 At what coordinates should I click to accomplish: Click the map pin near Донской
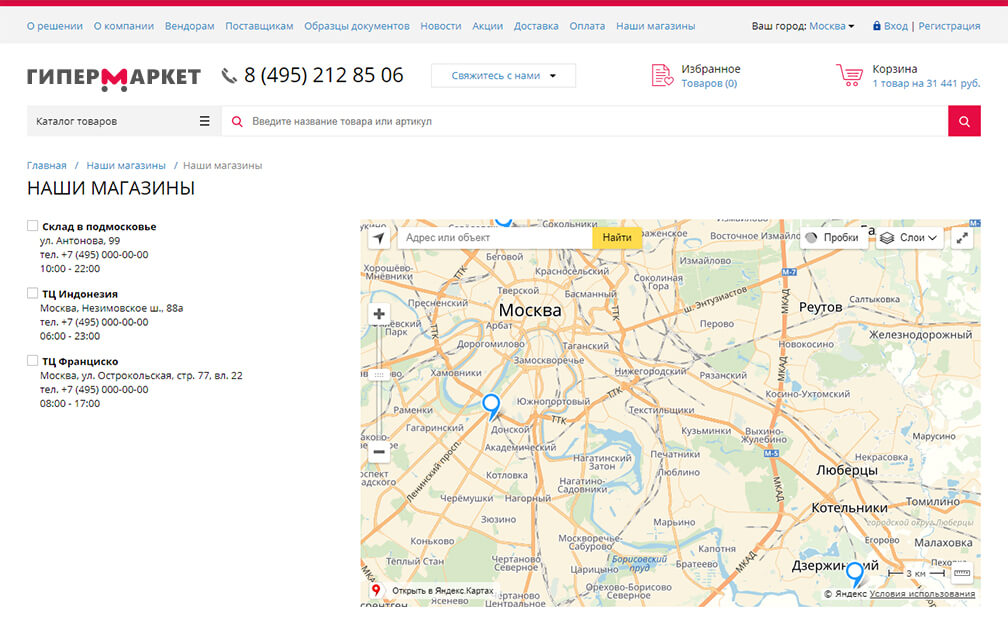491,407
